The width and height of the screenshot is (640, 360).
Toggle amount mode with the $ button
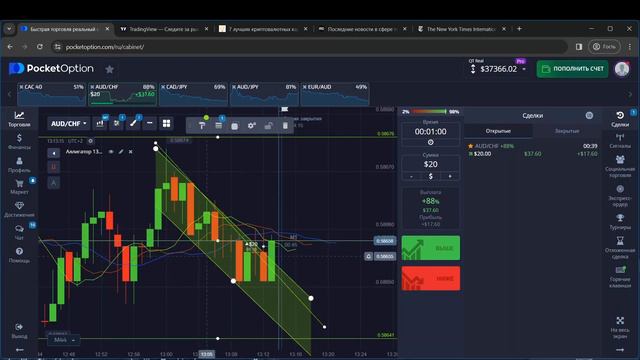click(x=431, y=176)
